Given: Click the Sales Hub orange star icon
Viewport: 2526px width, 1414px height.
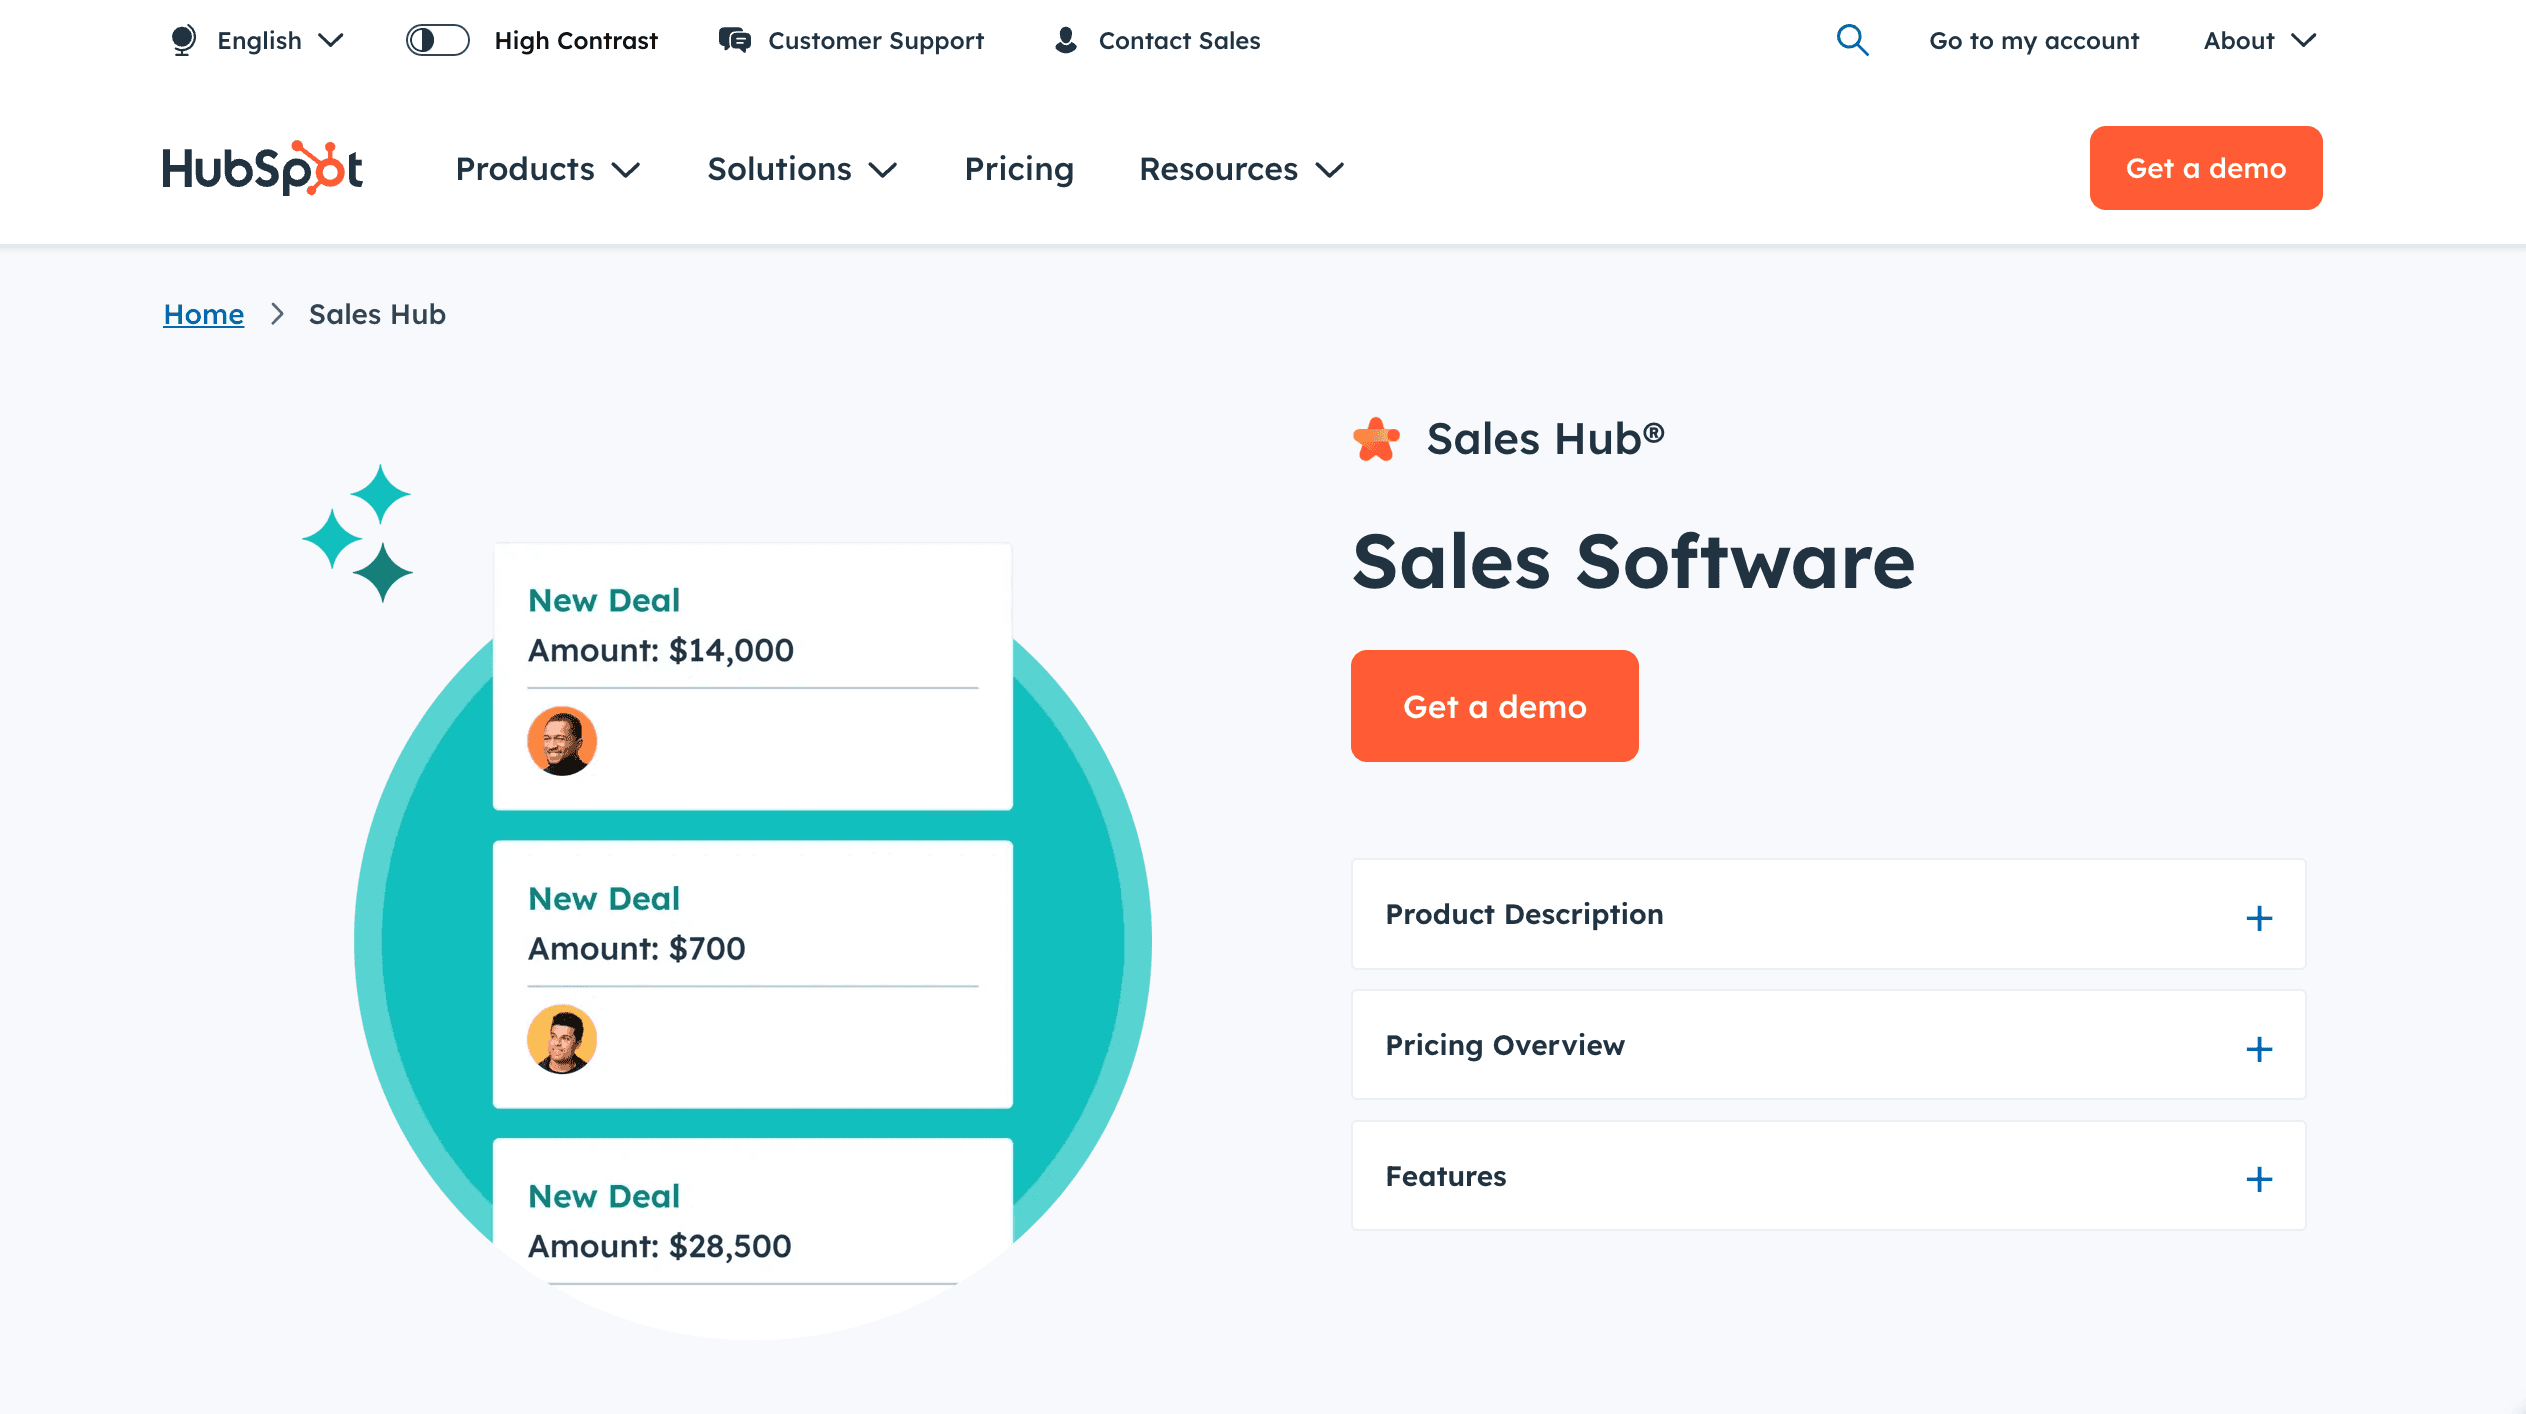Looking at the screenshot, I should coord(1378,439).
